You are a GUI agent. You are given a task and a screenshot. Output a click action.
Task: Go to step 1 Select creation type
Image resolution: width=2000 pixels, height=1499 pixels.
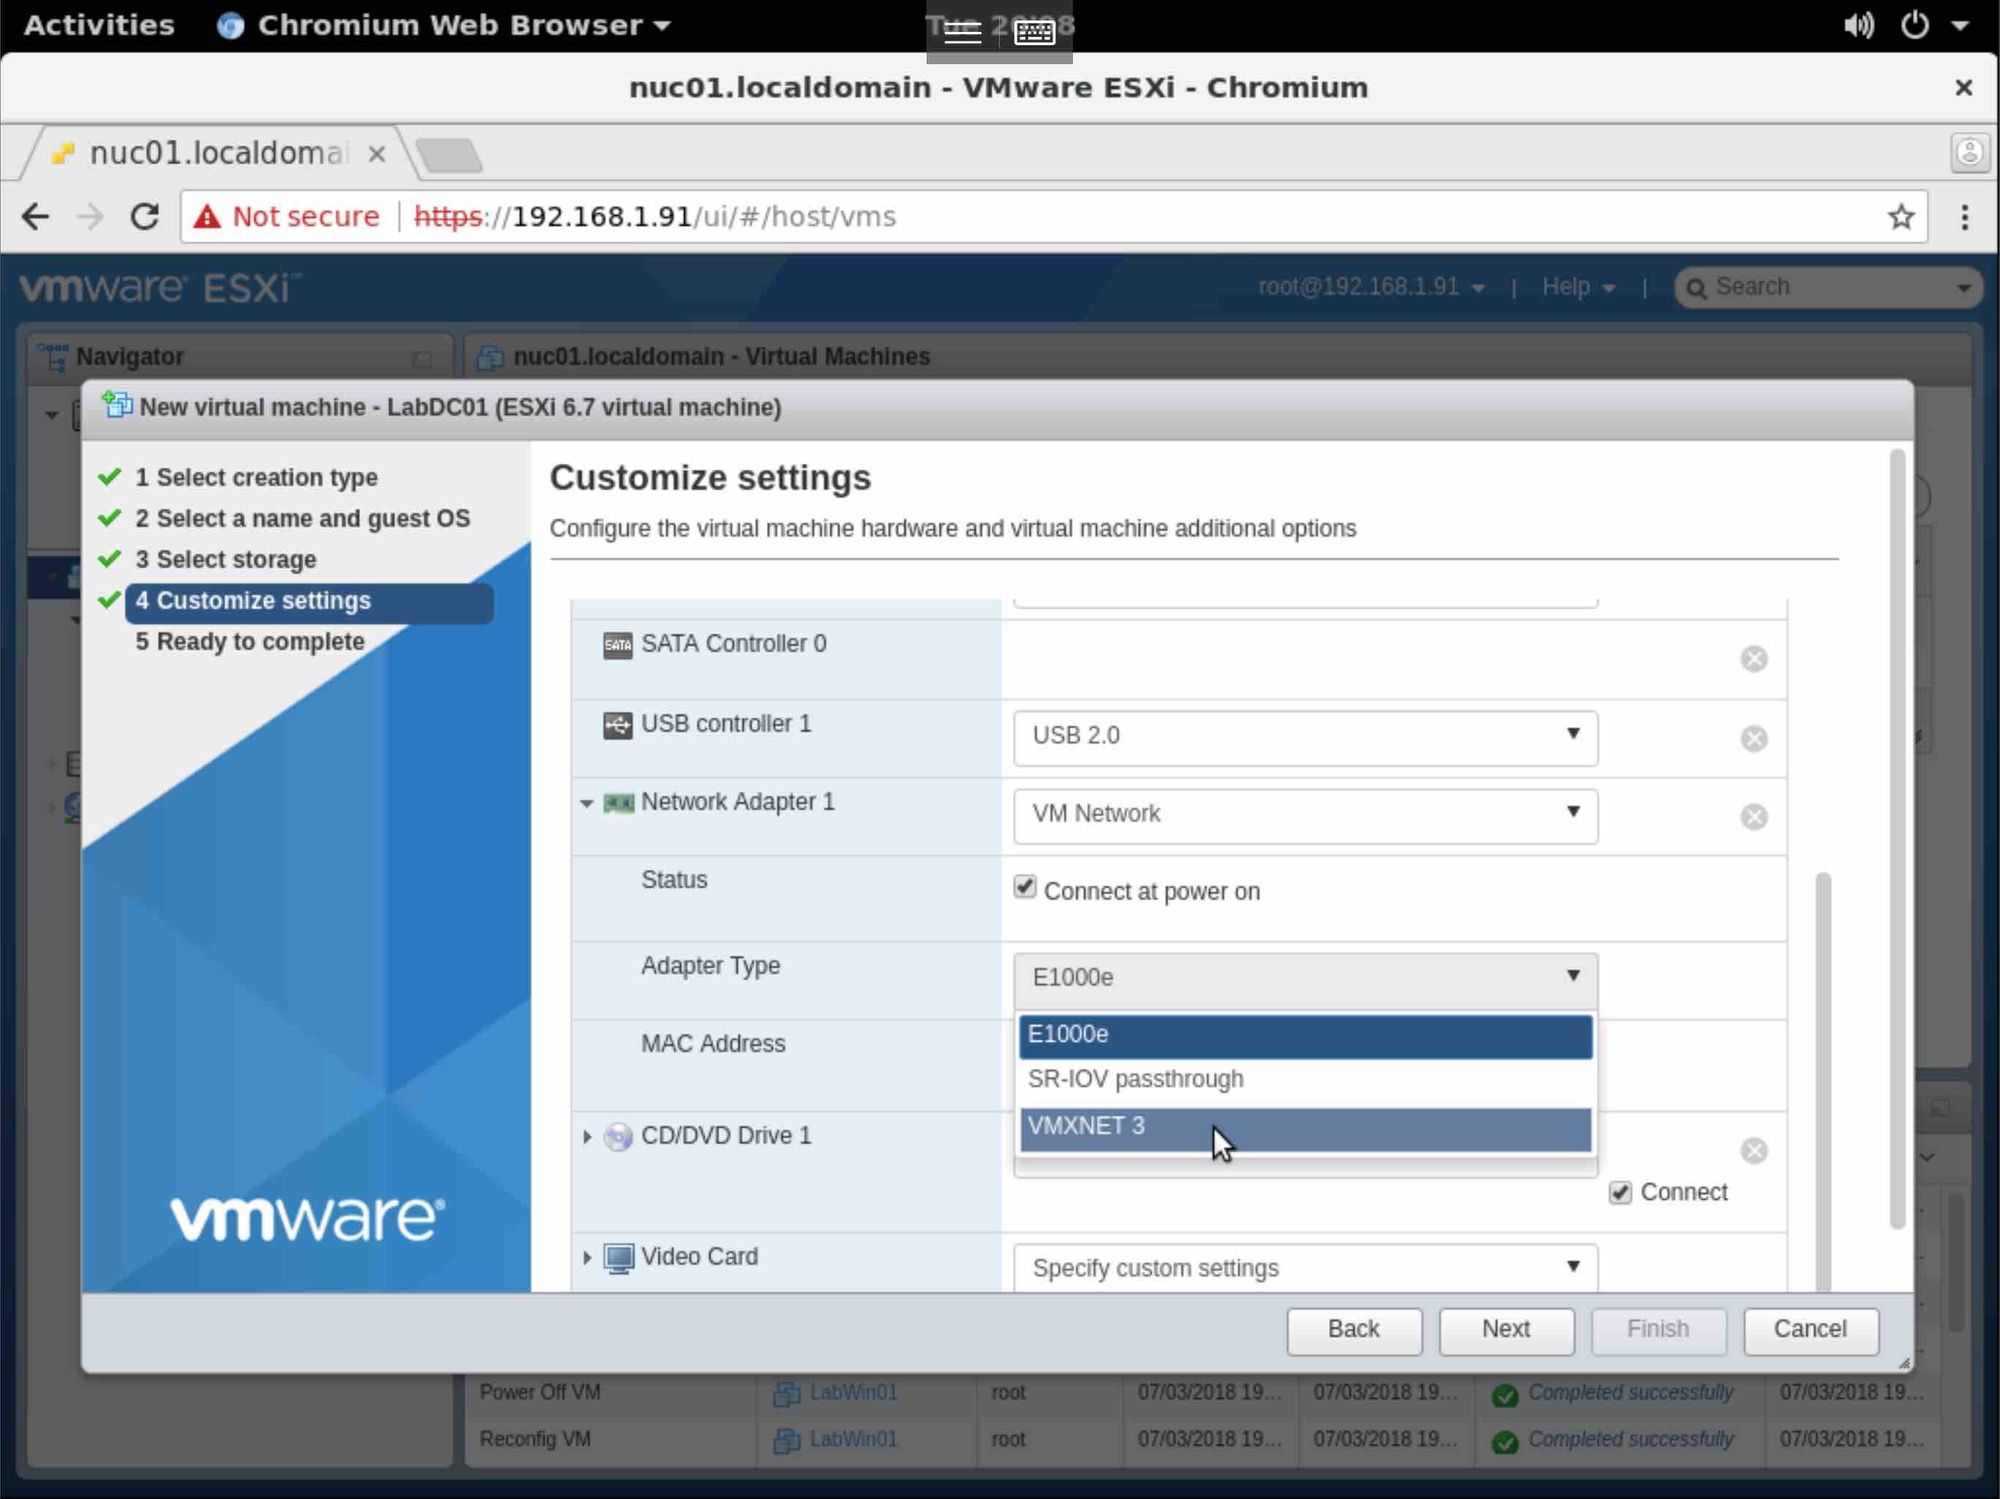coord(257,478)
